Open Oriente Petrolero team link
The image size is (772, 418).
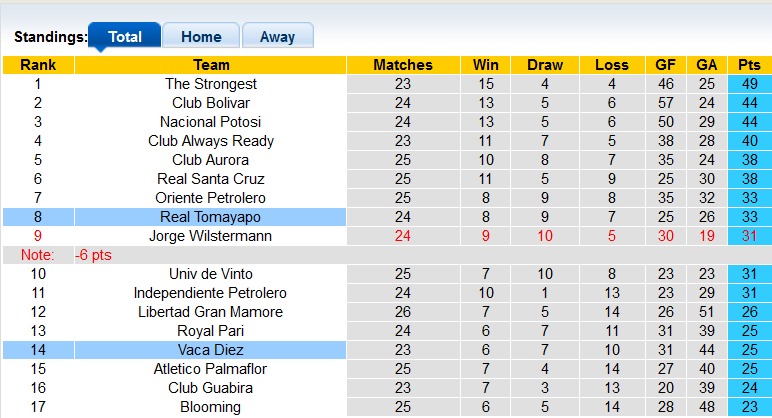coord(211,198)
